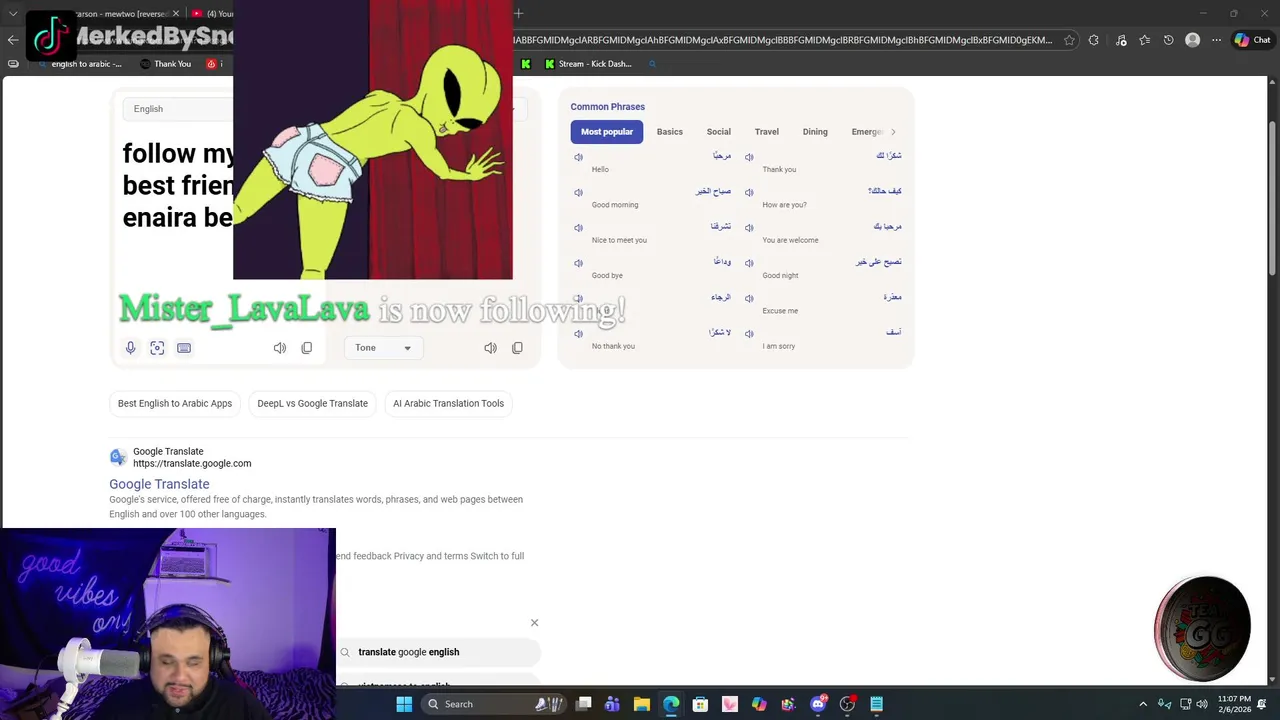Select the Travel phrases tab
The image size is (1280, 720).
tap(767, 132)
